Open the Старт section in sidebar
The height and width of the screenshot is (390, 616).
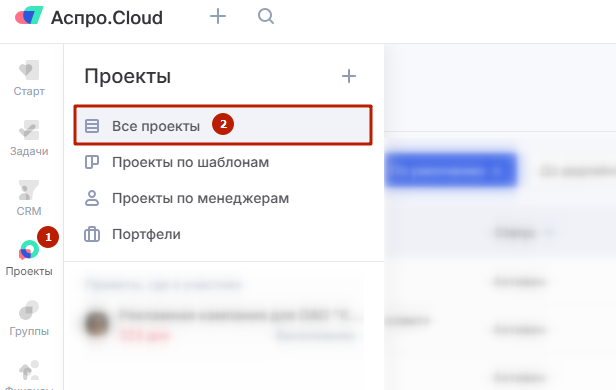[x=29, y=78]
